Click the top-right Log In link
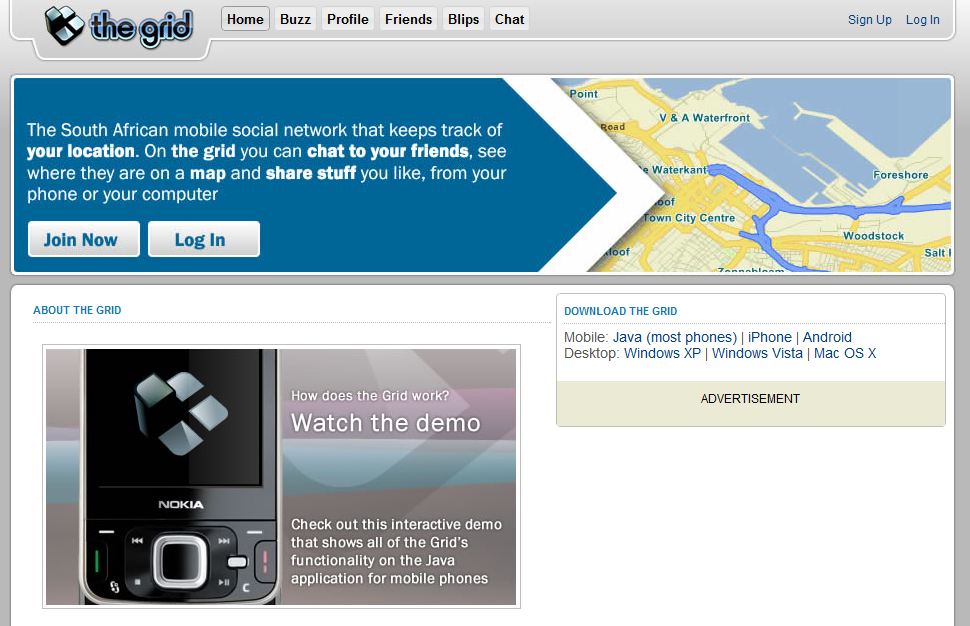970x626 pixels. click(x=922, y=20)
